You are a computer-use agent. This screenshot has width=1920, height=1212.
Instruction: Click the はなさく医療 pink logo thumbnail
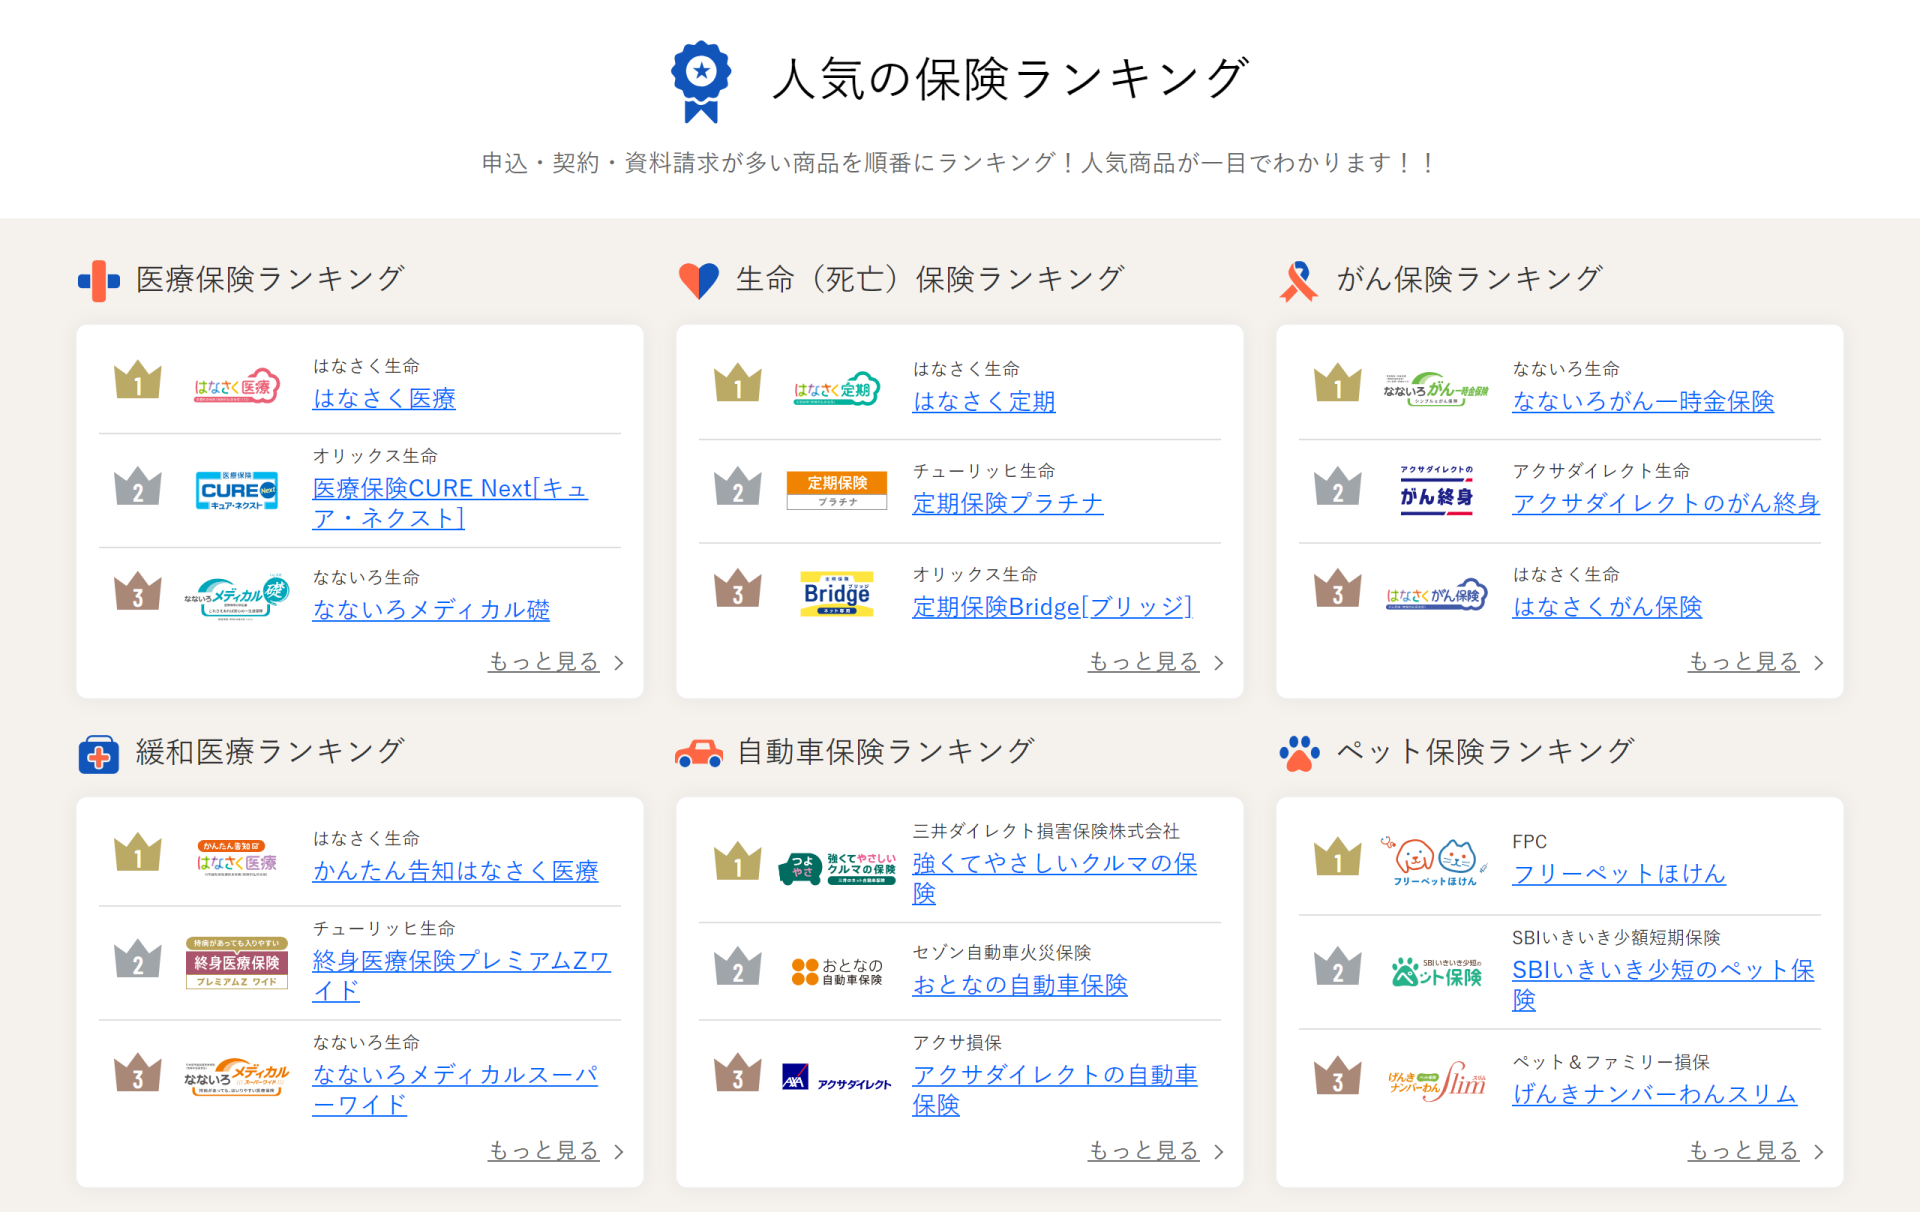point(236,387)
